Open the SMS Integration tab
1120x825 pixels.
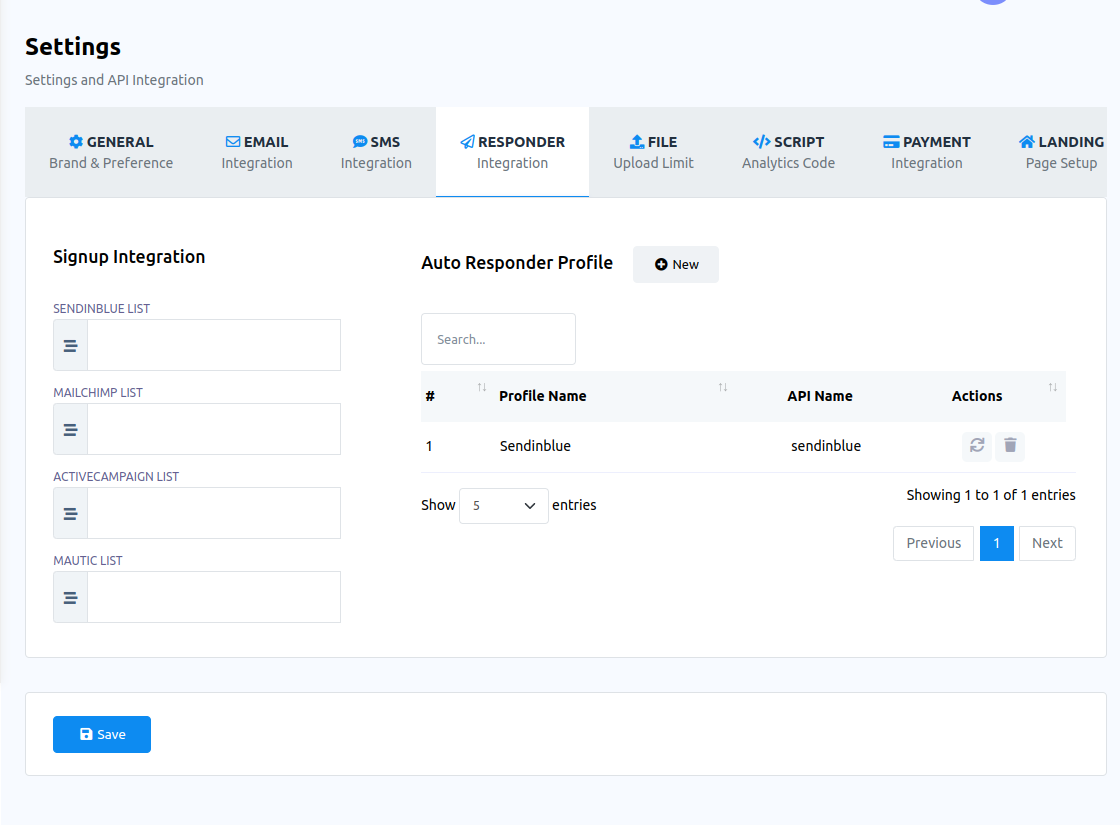tap(376, 152)
